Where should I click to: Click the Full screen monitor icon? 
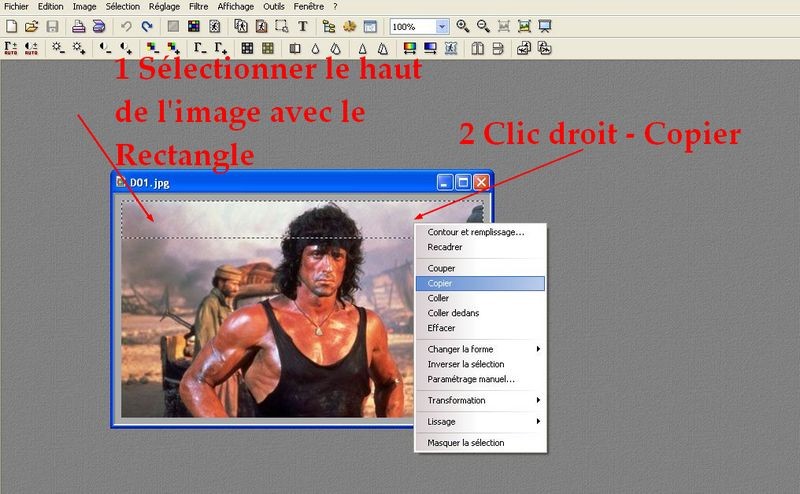click(x=544, y=26)
